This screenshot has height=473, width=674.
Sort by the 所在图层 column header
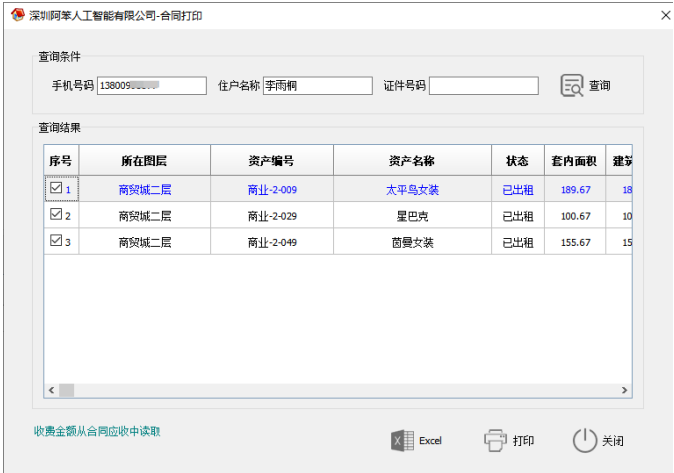(x=144, y=160)
